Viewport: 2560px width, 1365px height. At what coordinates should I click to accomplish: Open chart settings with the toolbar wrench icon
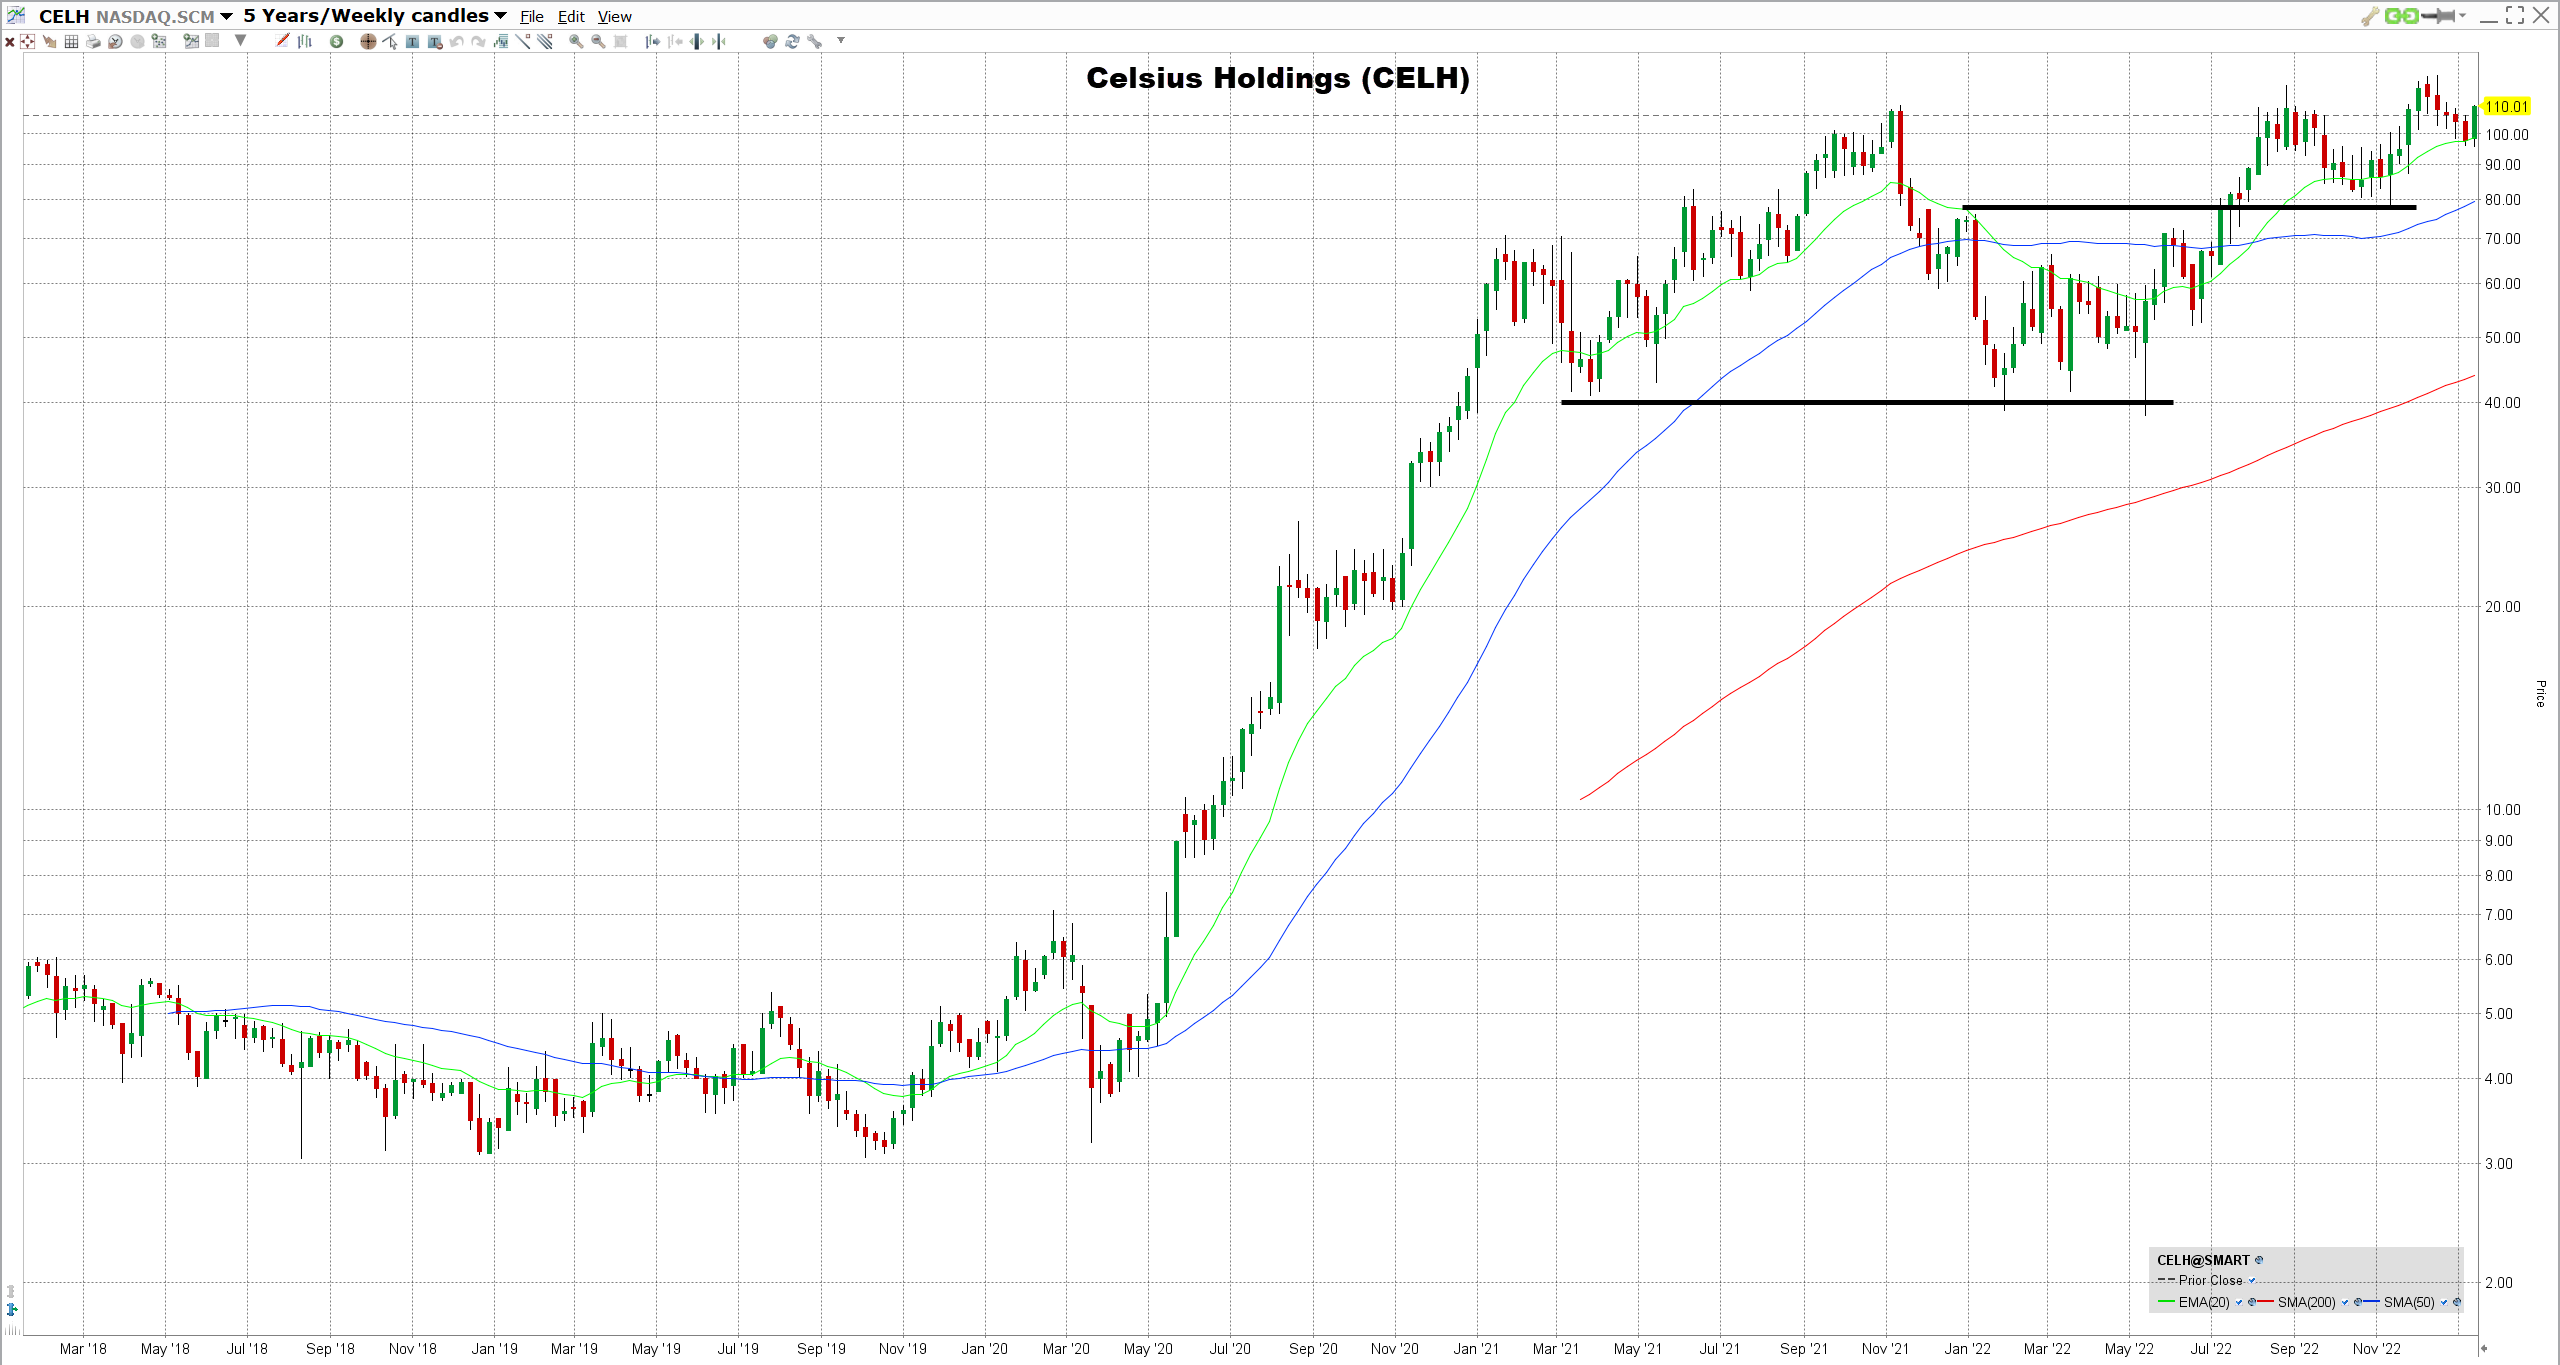pyautogui.click(x=814, y=41)
